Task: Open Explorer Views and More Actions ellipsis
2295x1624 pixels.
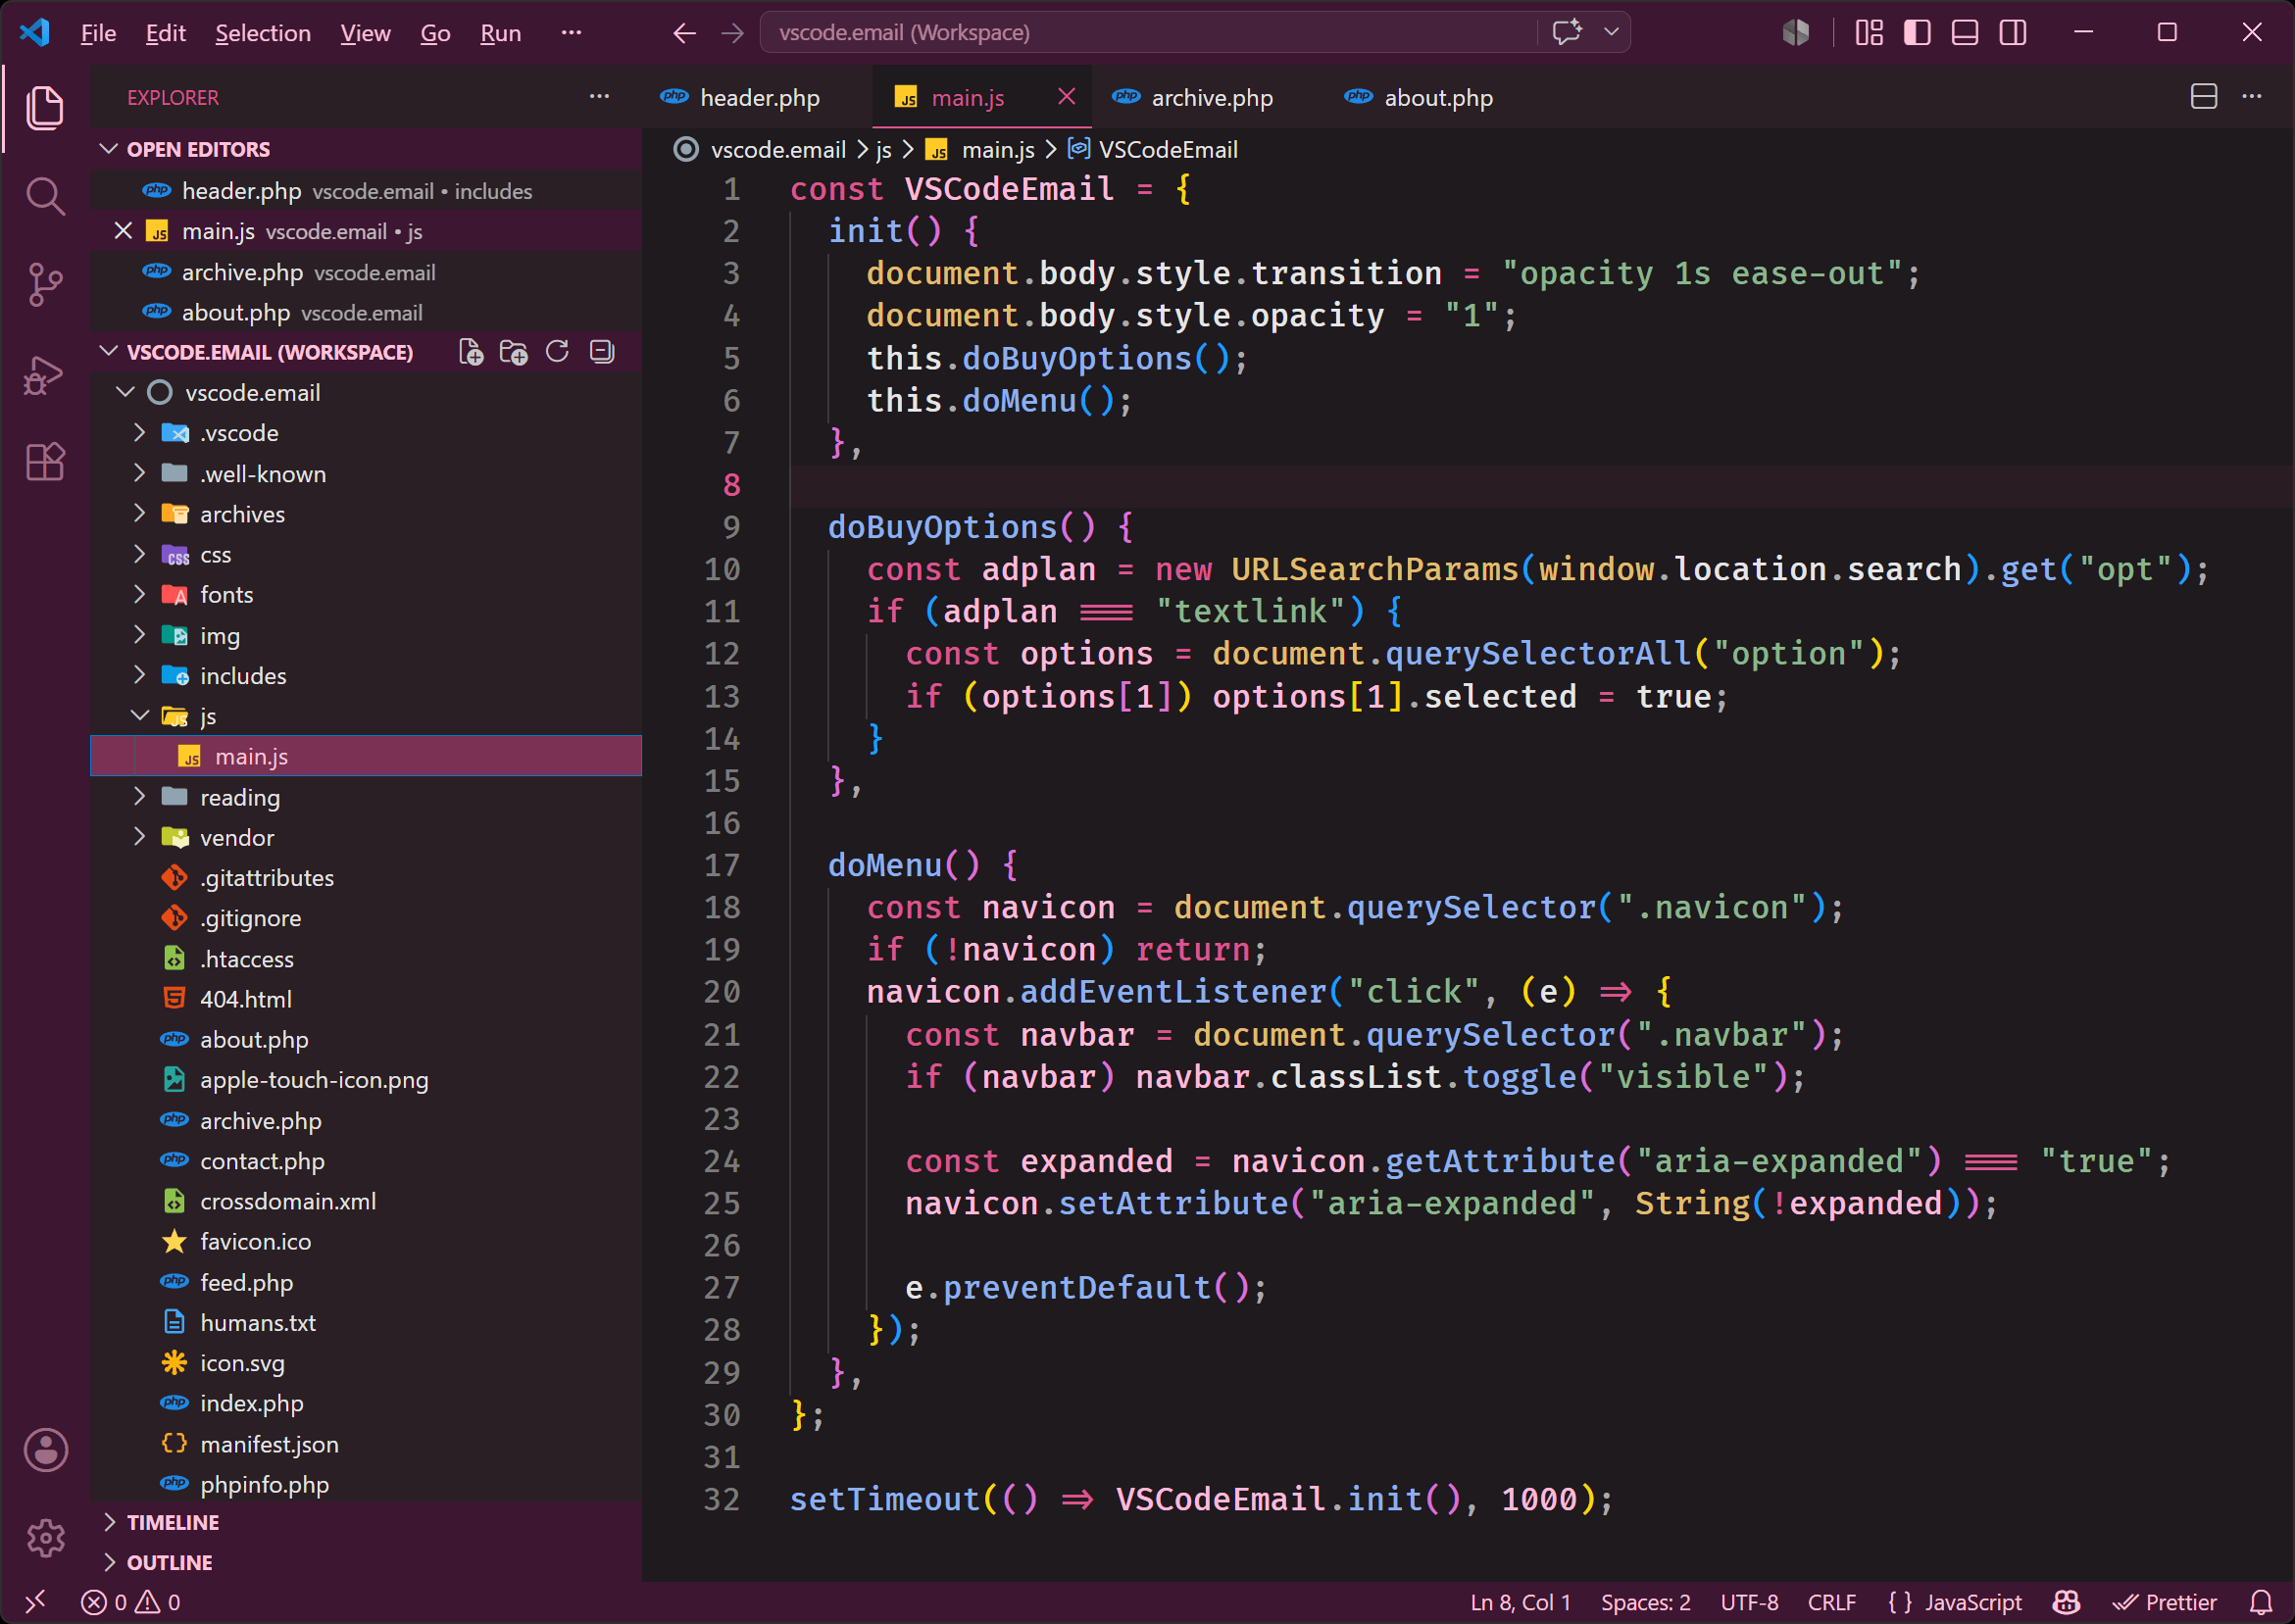Action: (x=599, y=97)
